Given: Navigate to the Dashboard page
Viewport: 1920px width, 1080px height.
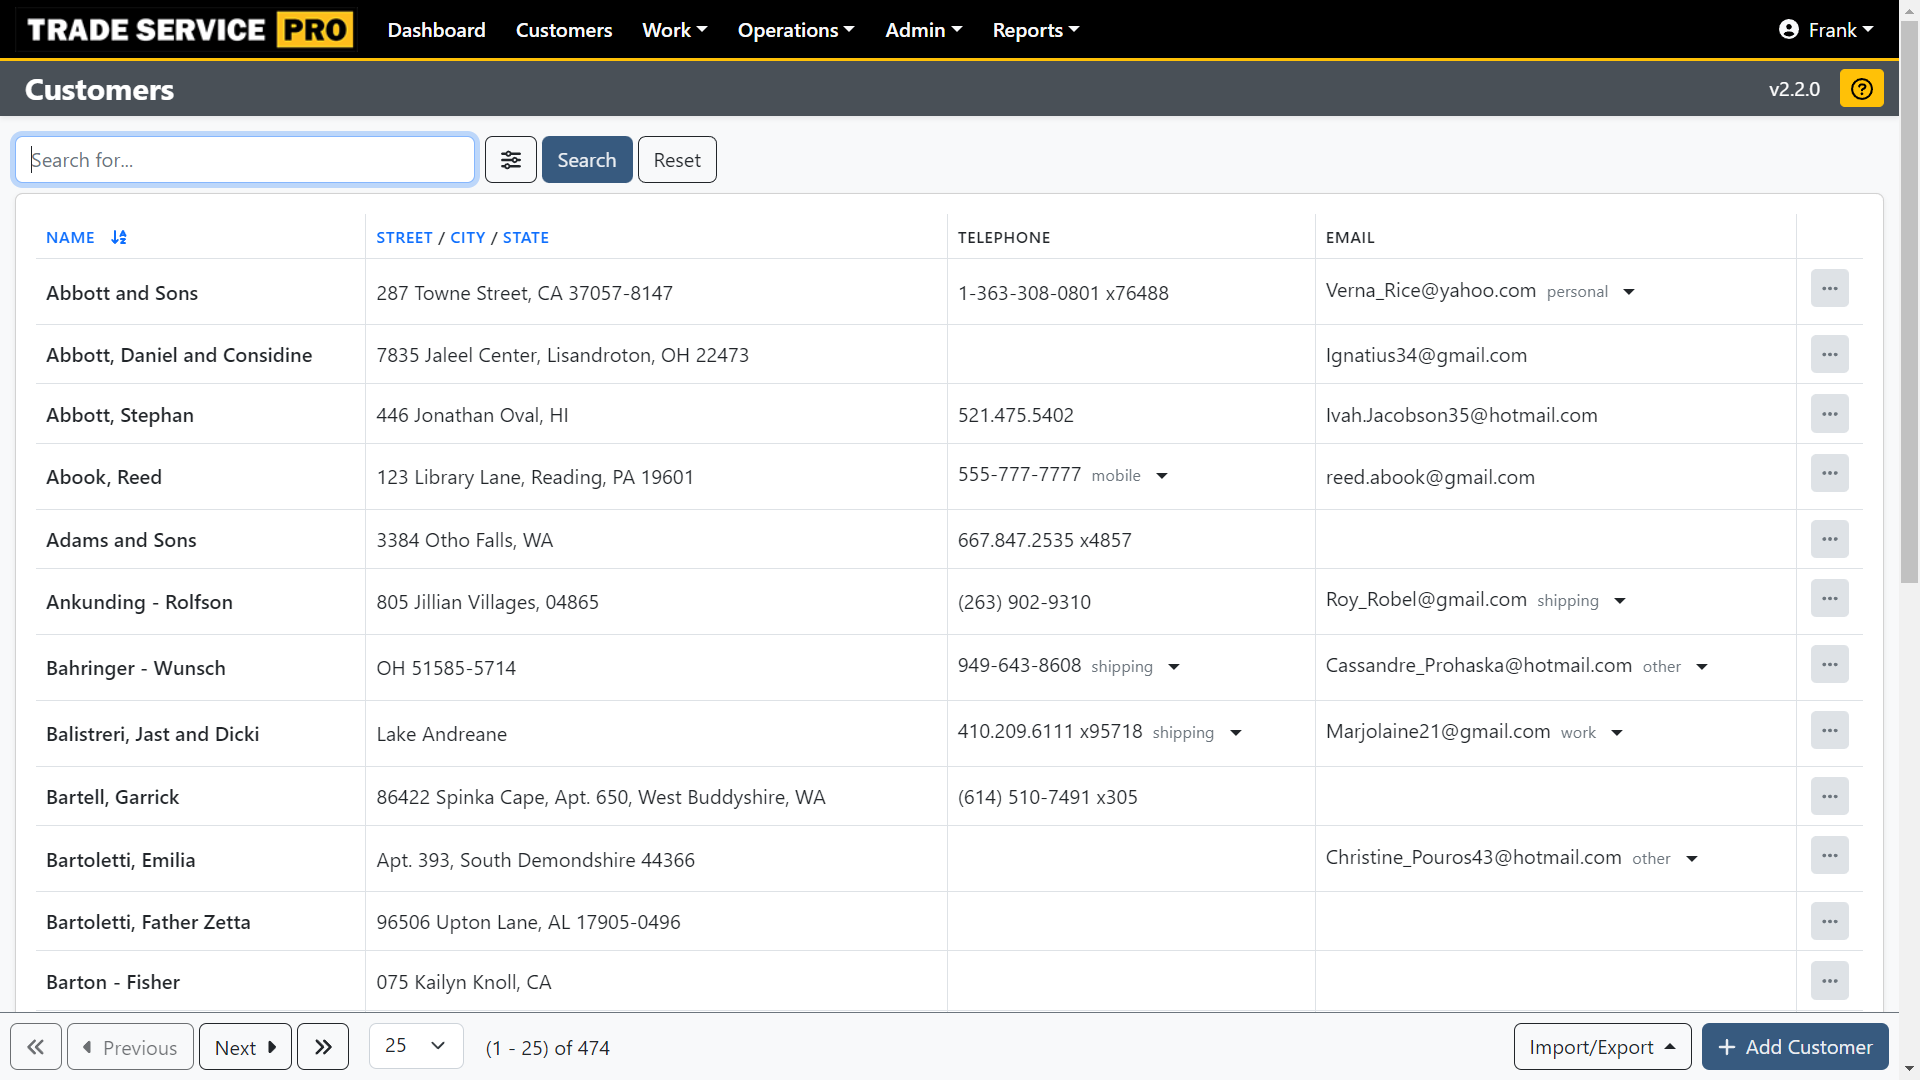Looking at the screenshot, I should point(436,29).
